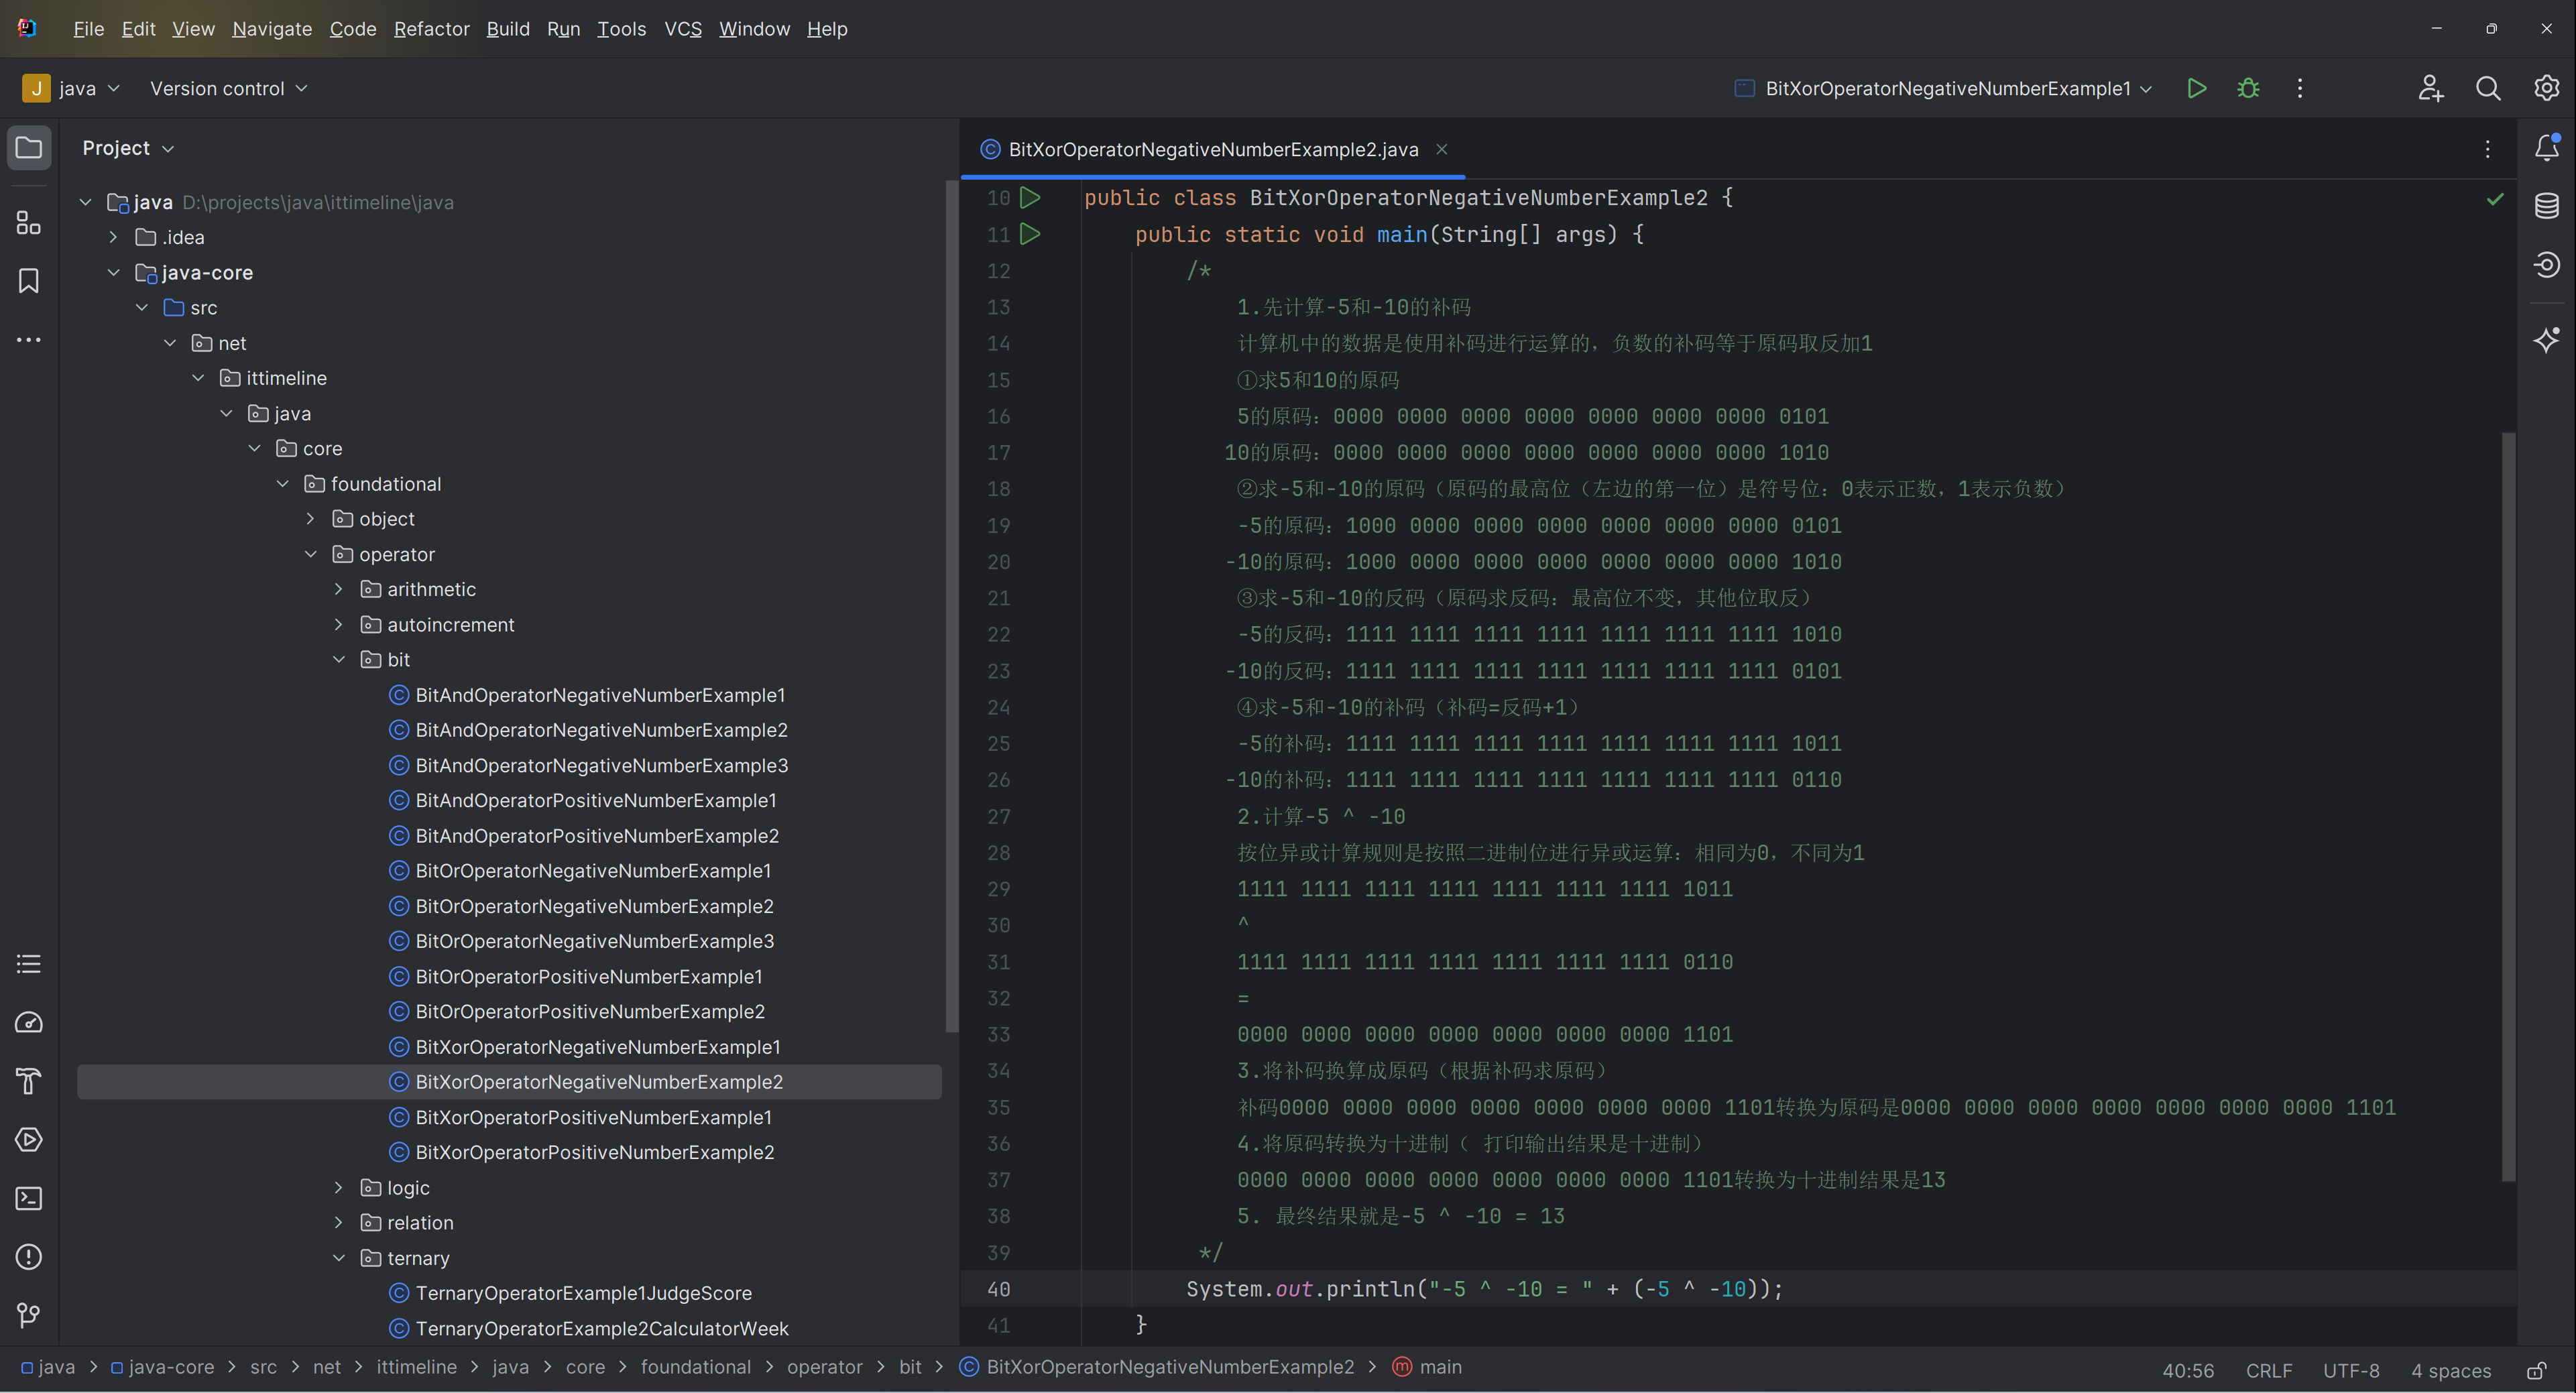This screenshot has width=2576, height=1393.
Task: Open the Bookmarks tool window
Action: 29,281
